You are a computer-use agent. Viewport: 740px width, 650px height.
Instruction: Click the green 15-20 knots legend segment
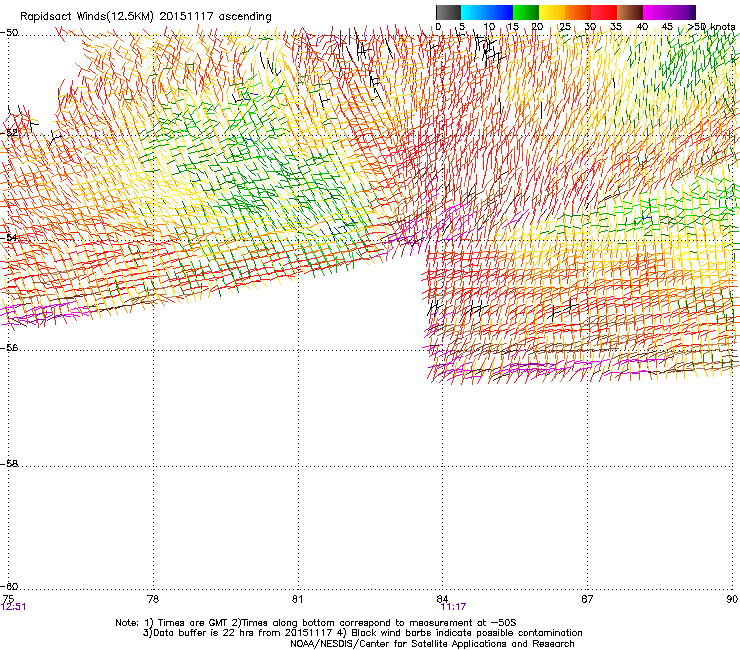[526, 12]
